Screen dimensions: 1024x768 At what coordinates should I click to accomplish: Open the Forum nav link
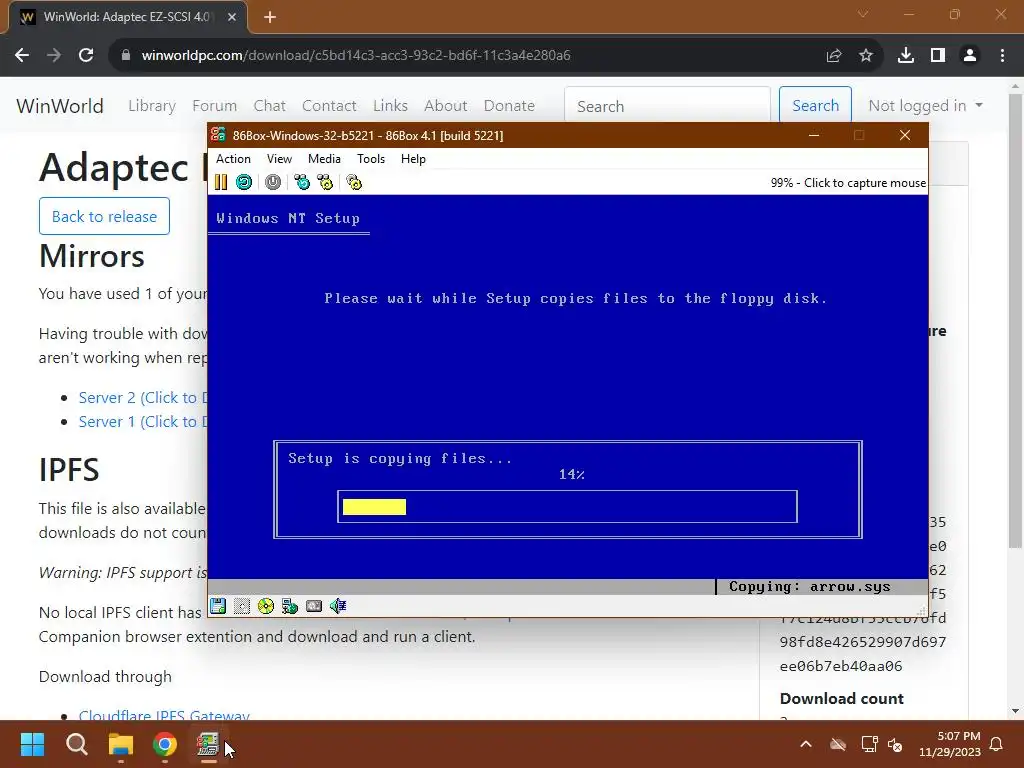click(214, 106)
